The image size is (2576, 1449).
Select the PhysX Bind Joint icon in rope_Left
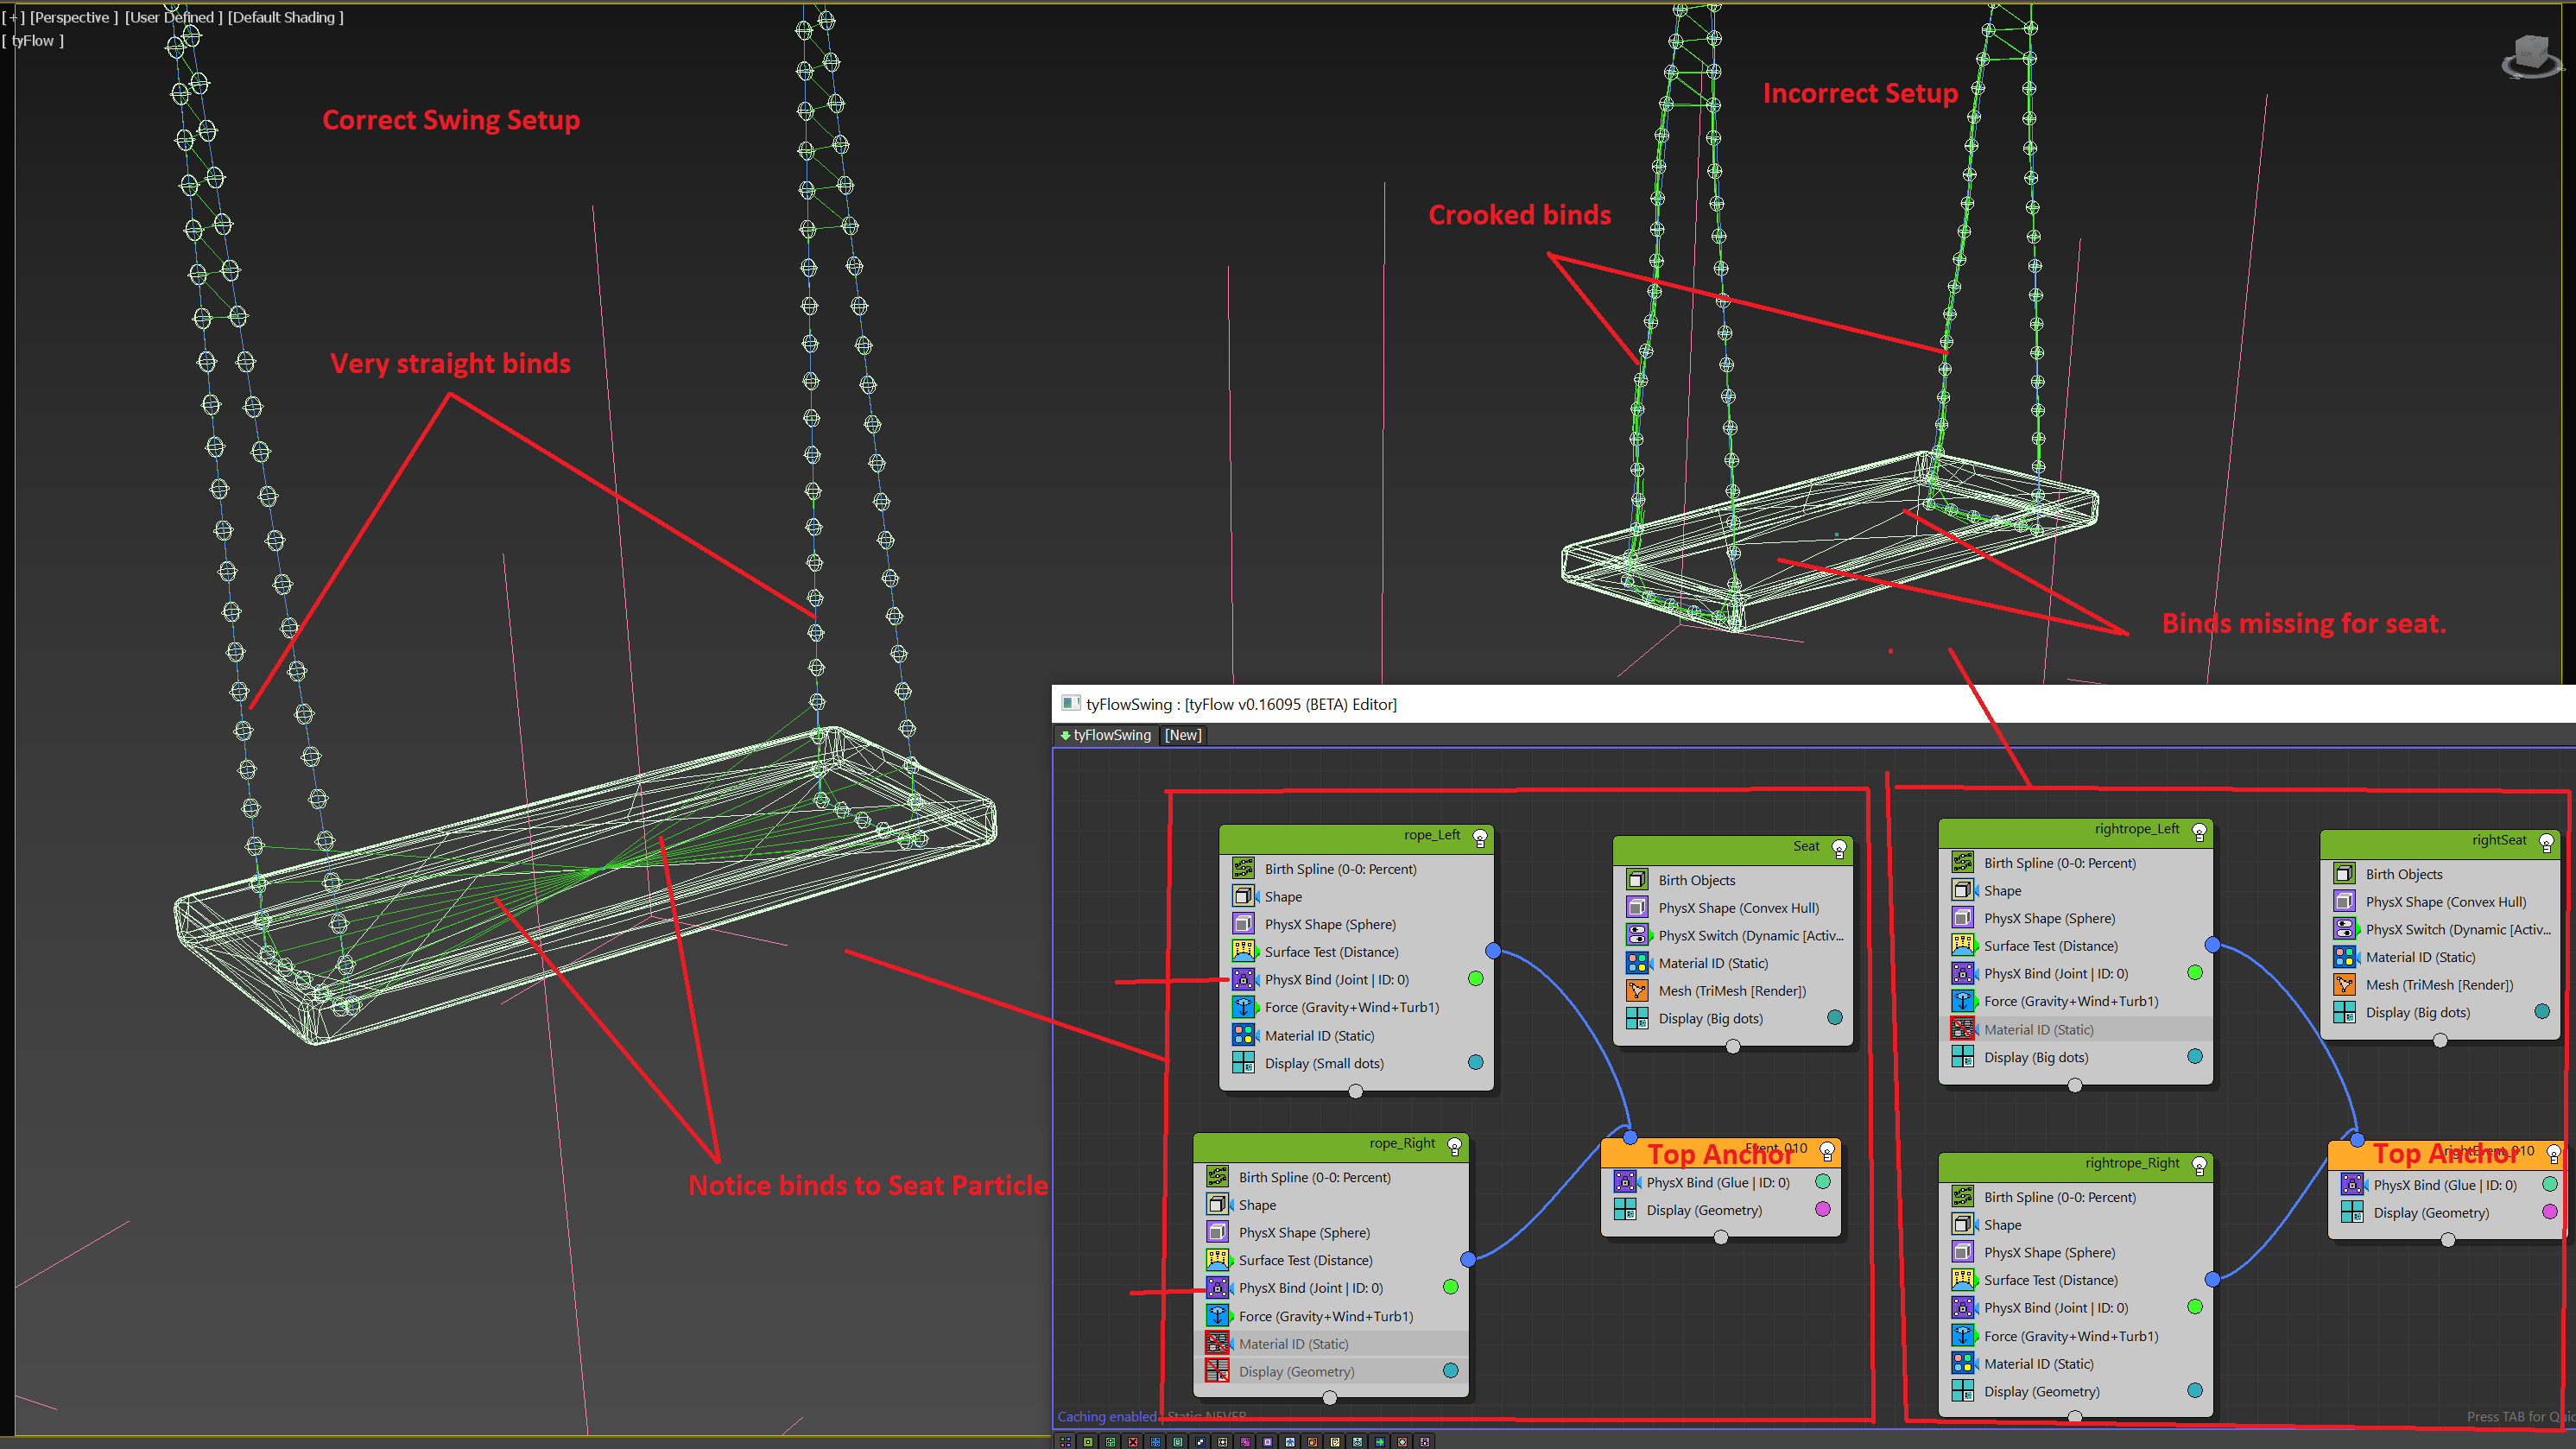pos(1243,979)
